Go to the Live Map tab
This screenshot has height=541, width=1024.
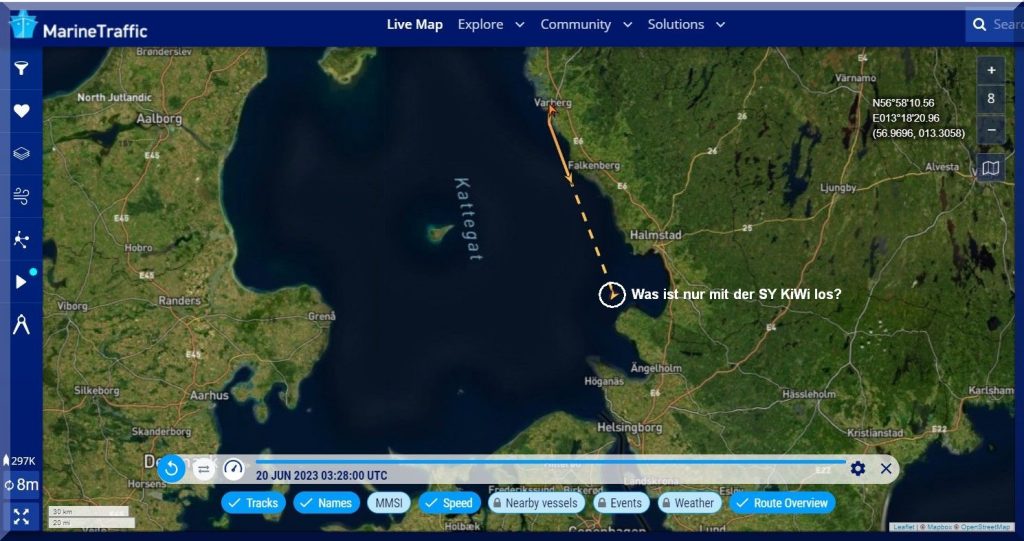pos(414,24)
